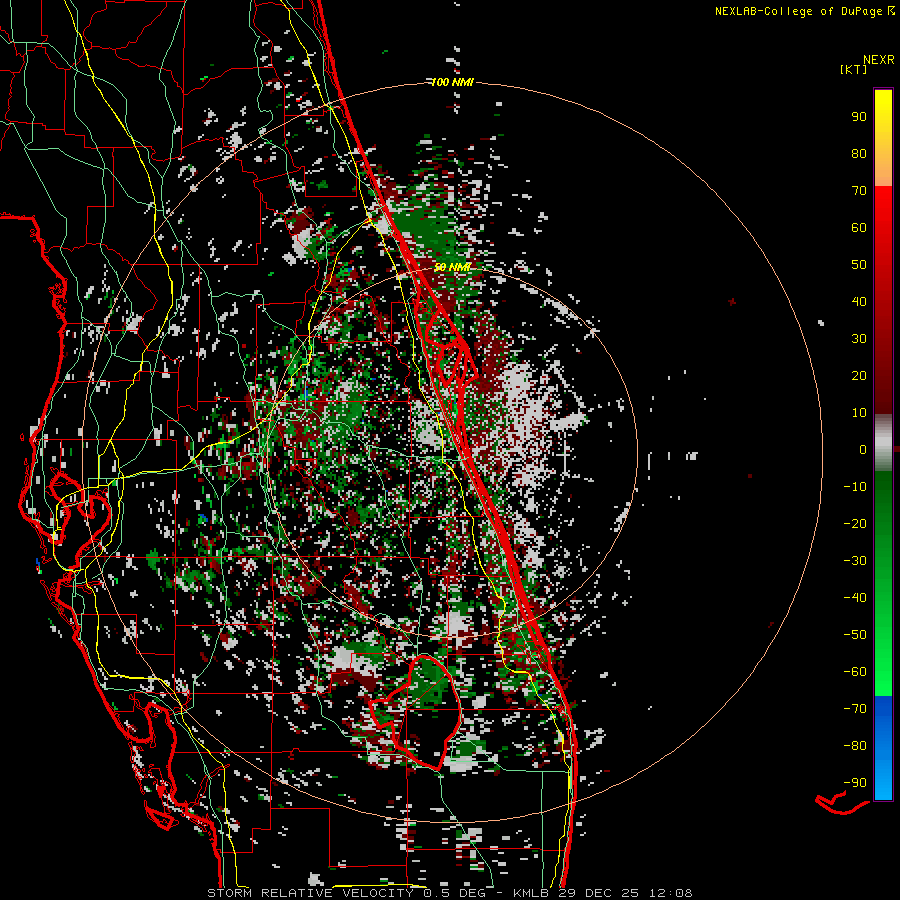This screenshot has height=900, width=900.
Task: Click the -50 scale value
Action: pos(855,635)
